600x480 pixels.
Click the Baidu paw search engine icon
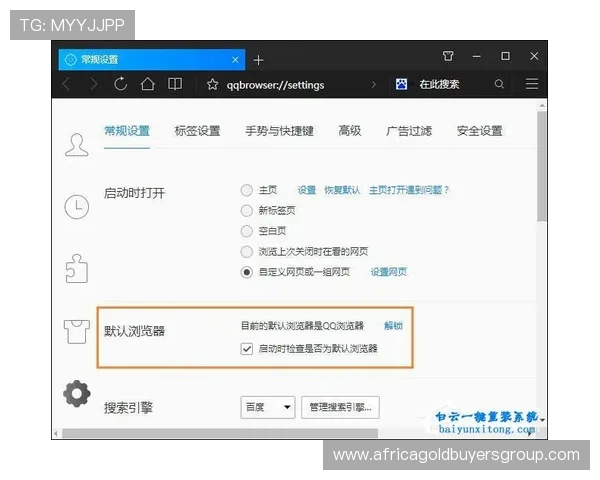(401, 84)
